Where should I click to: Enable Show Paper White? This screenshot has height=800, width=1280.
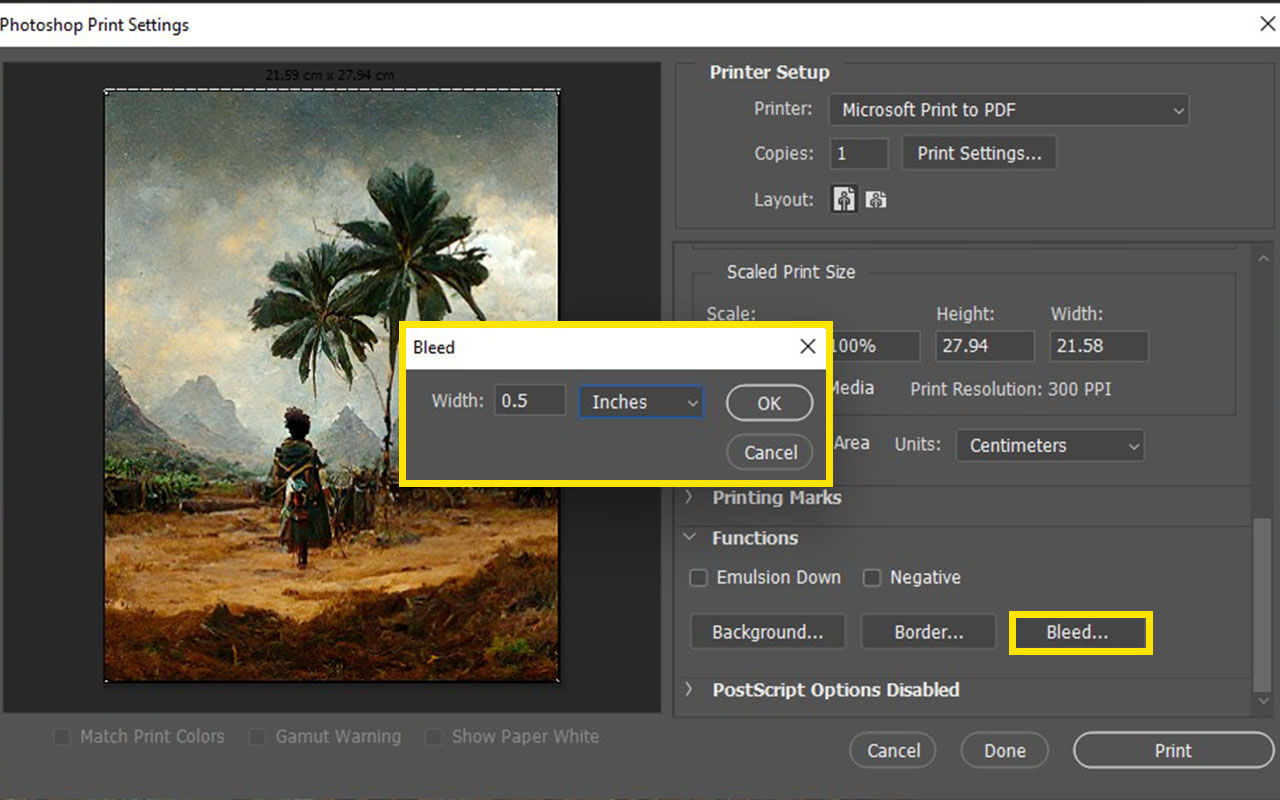[433, 737]
